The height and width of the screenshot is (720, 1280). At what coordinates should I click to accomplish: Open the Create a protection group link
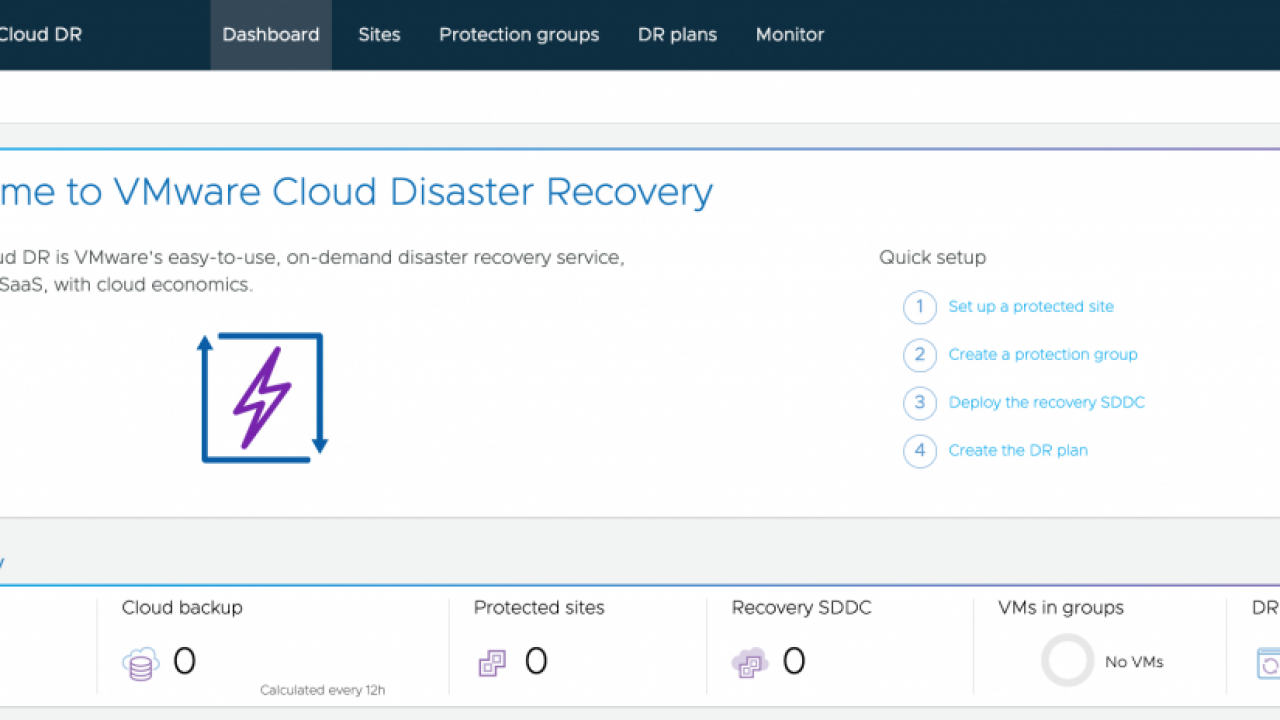(x=1043, y=355)
